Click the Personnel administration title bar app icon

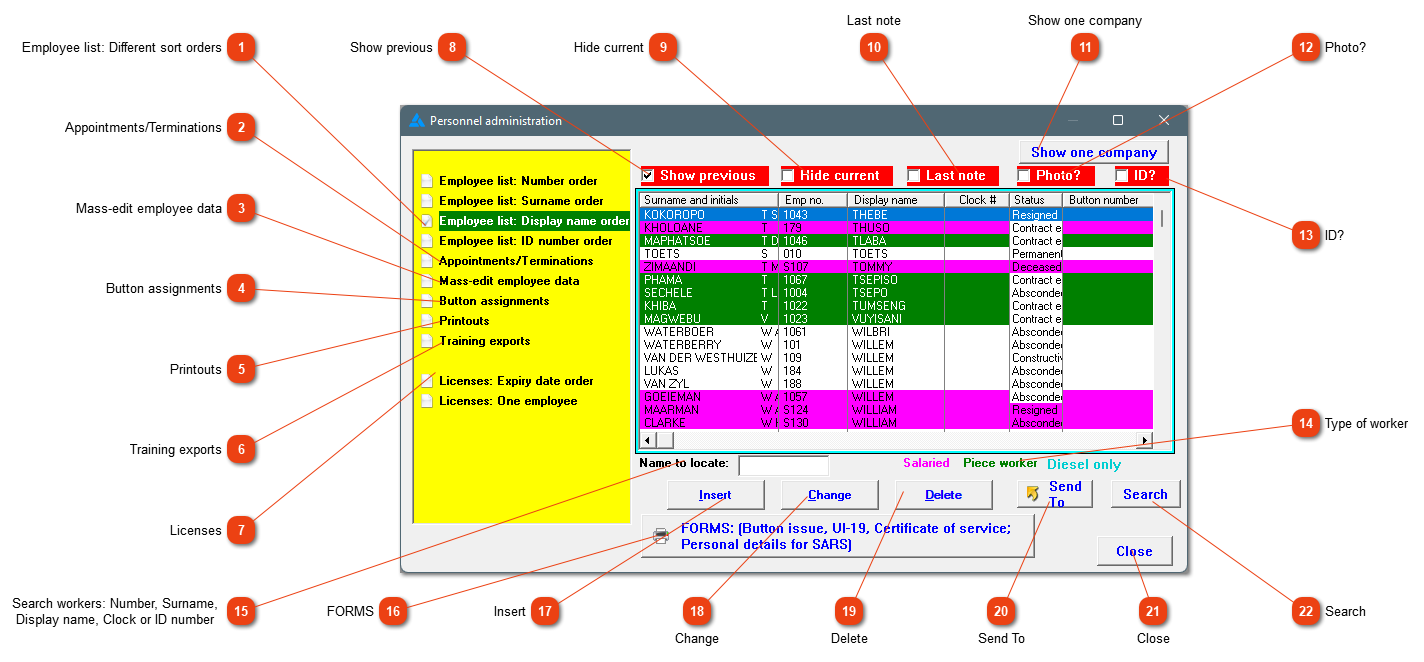coord(417,121)
